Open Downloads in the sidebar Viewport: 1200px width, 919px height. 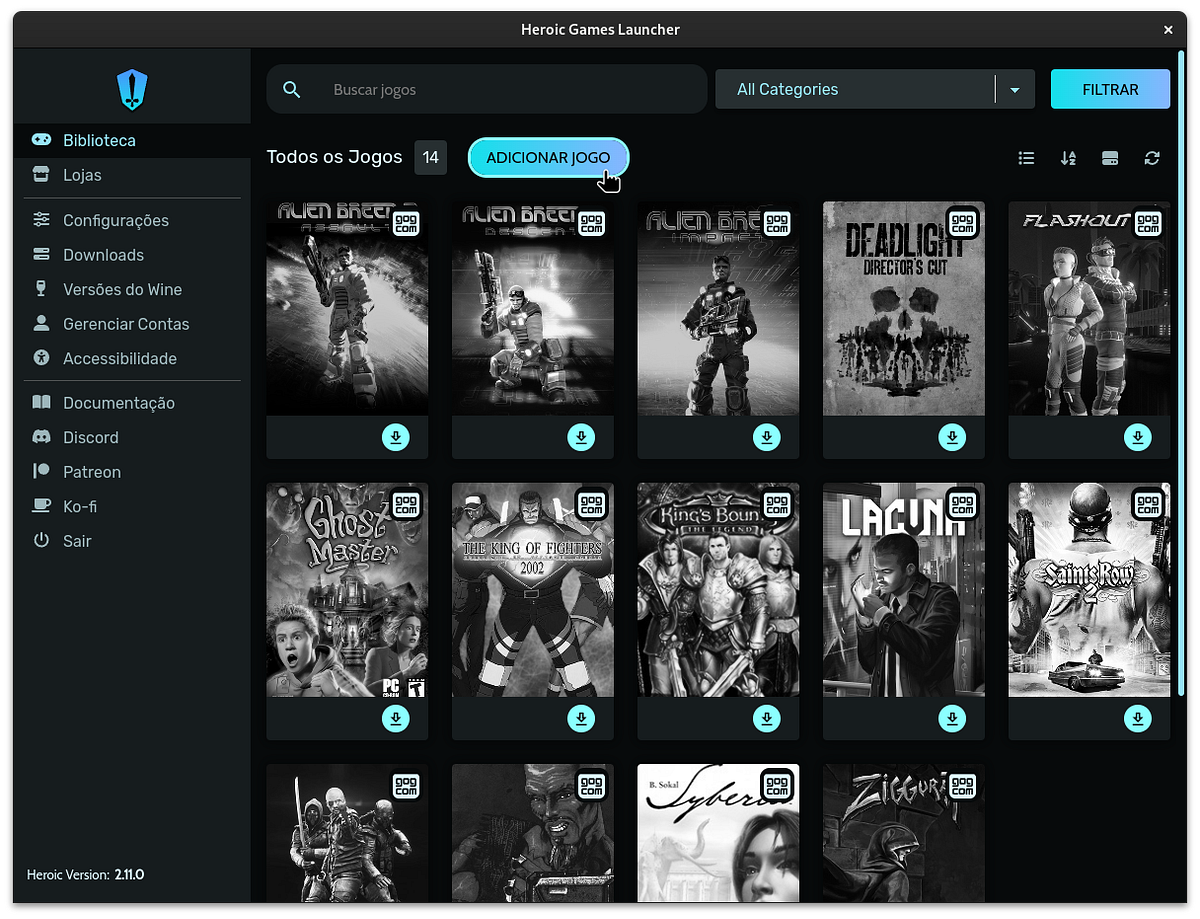pyautogui.click(x=132, y=255)
